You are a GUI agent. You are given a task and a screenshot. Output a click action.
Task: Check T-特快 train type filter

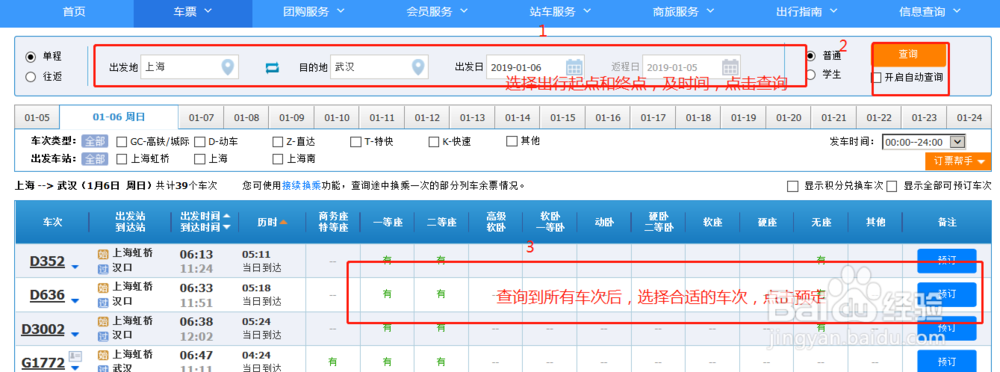click(x=355, y=142)
